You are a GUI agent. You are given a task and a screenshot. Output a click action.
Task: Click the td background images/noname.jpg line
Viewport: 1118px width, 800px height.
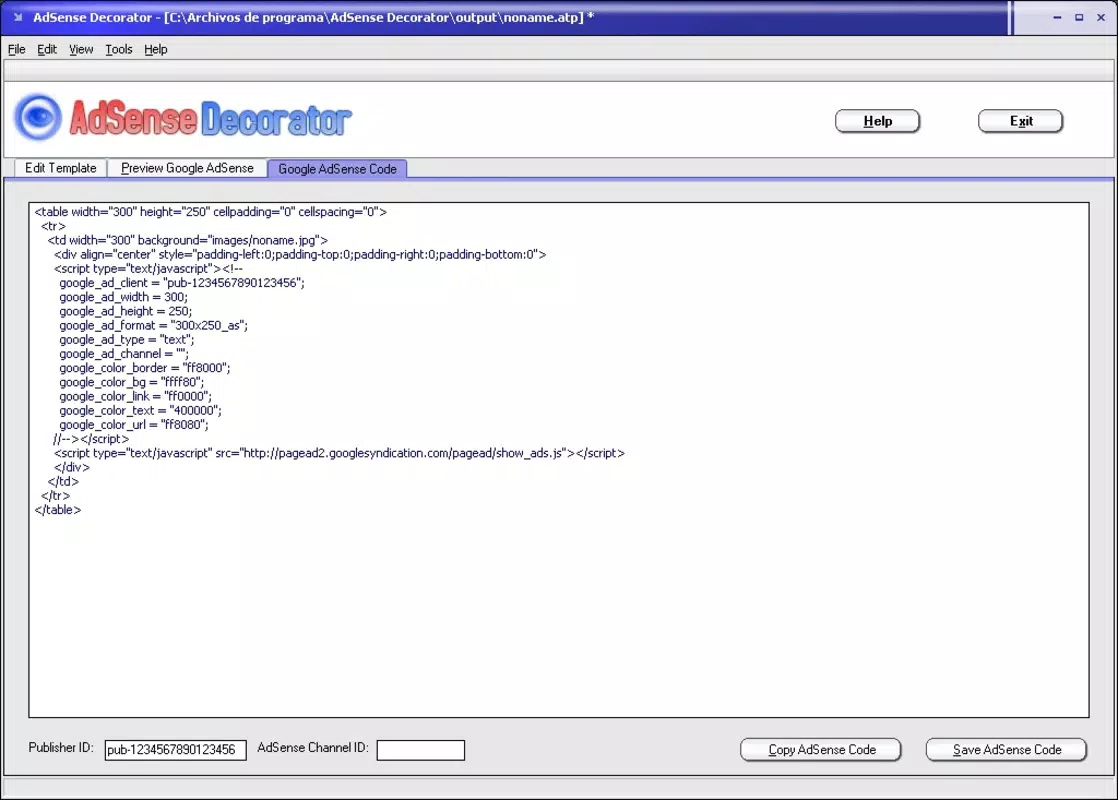coord(188,241)
